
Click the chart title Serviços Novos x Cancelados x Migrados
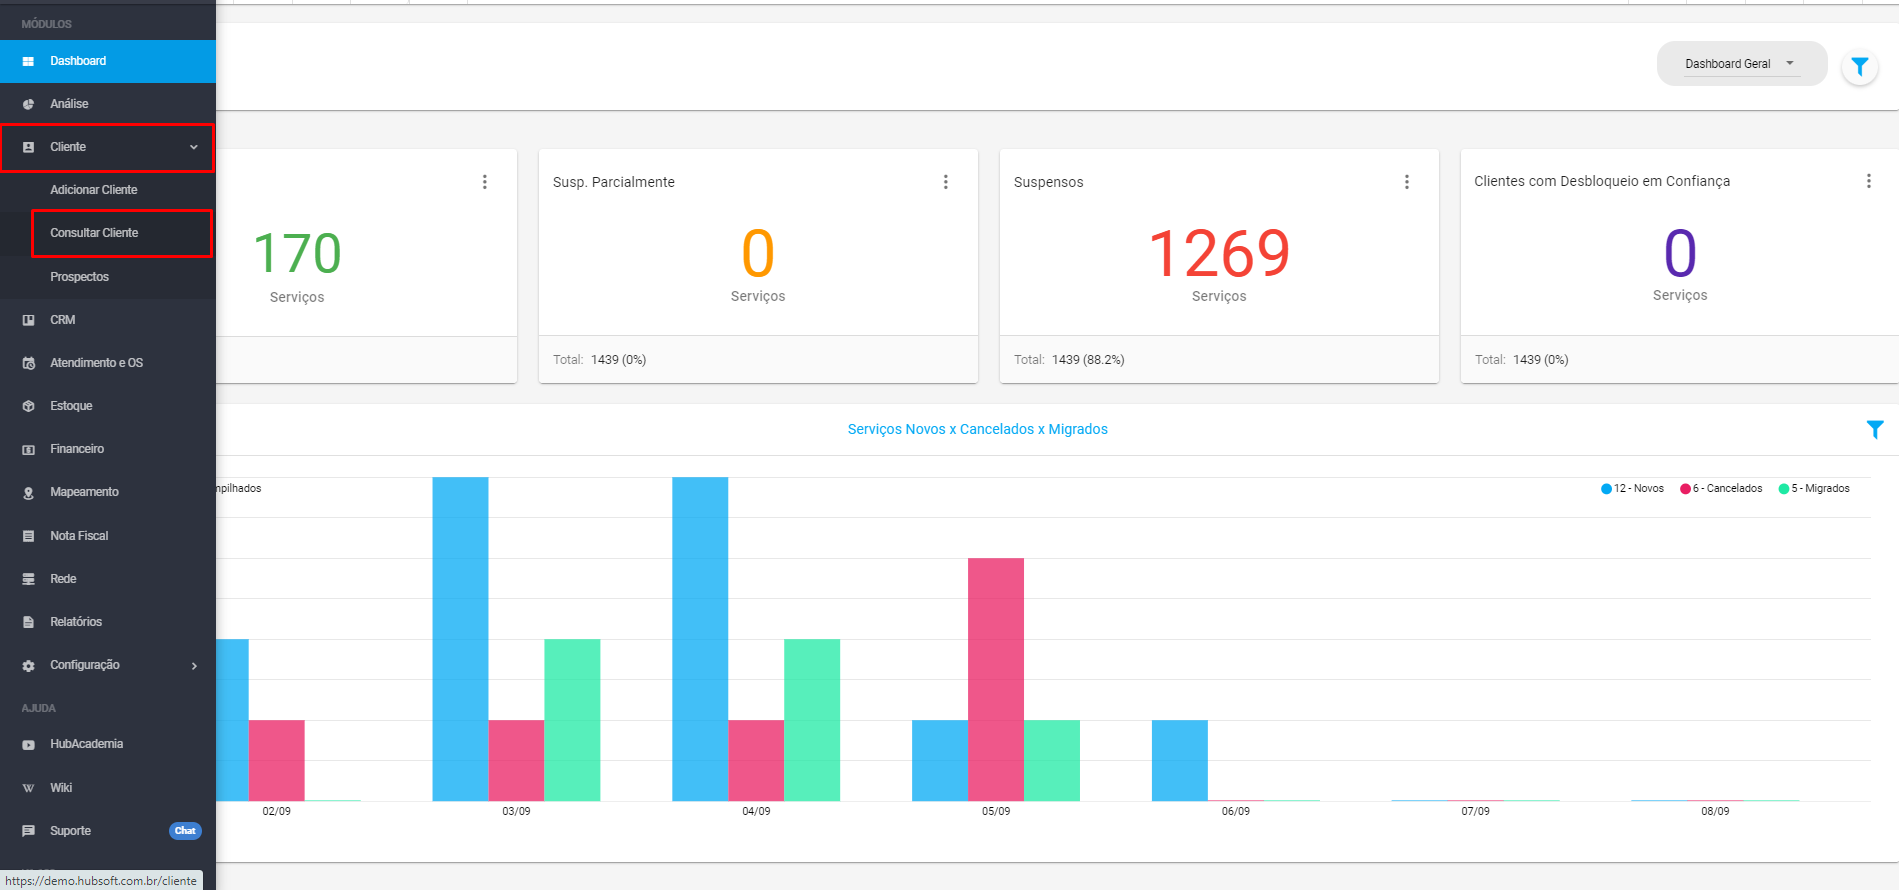[977, 429]
